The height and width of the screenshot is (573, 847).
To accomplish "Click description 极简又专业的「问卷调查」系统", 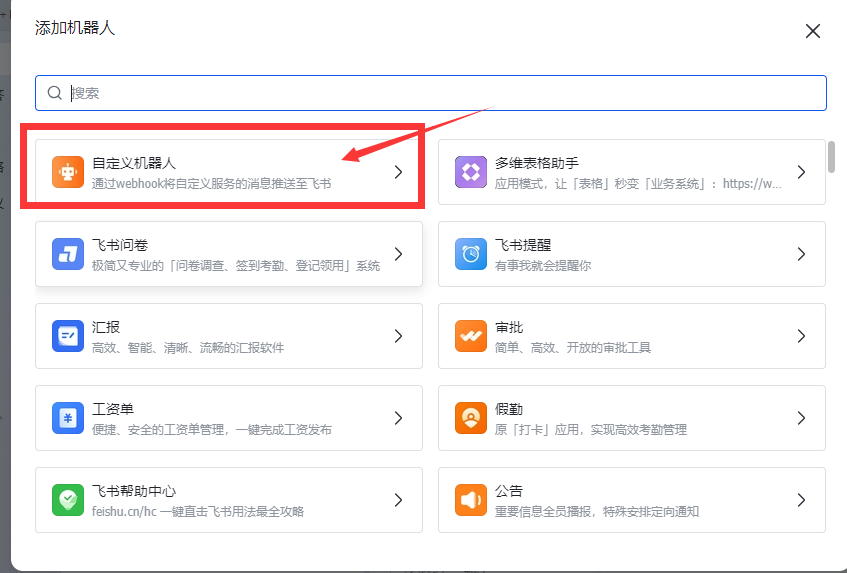I will click(236, 266).
